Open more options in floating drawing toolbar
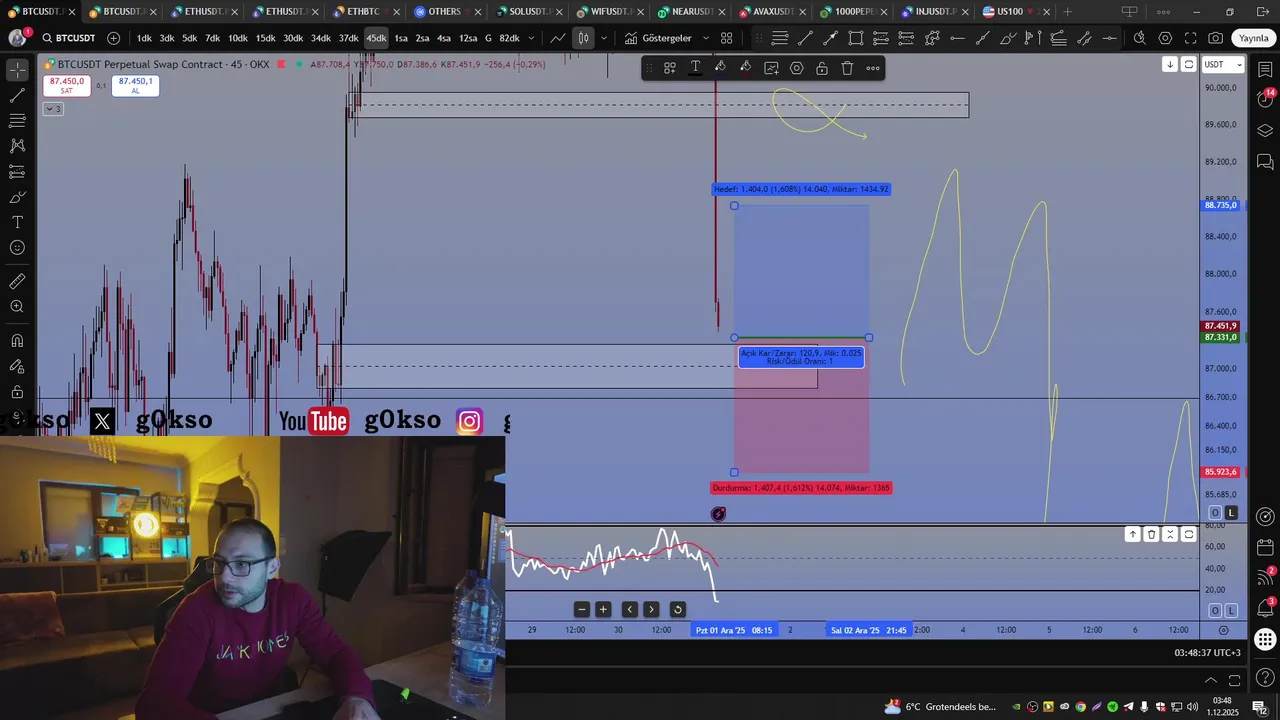This screenshot has width=1280, height=720. point(873,68)
